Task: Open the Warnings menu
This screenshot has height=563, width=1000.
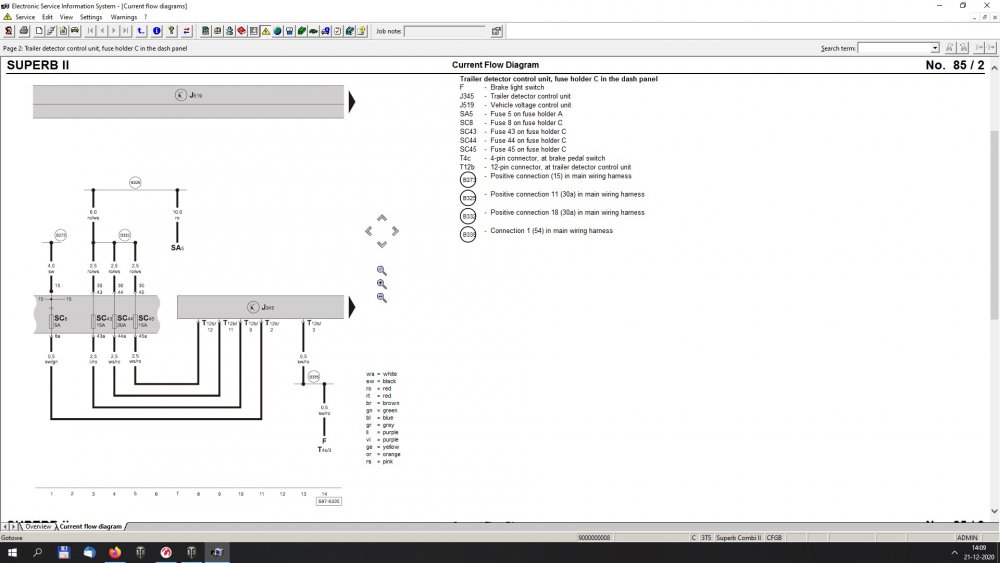Action: pyautogui.click(x=124, y=17)
